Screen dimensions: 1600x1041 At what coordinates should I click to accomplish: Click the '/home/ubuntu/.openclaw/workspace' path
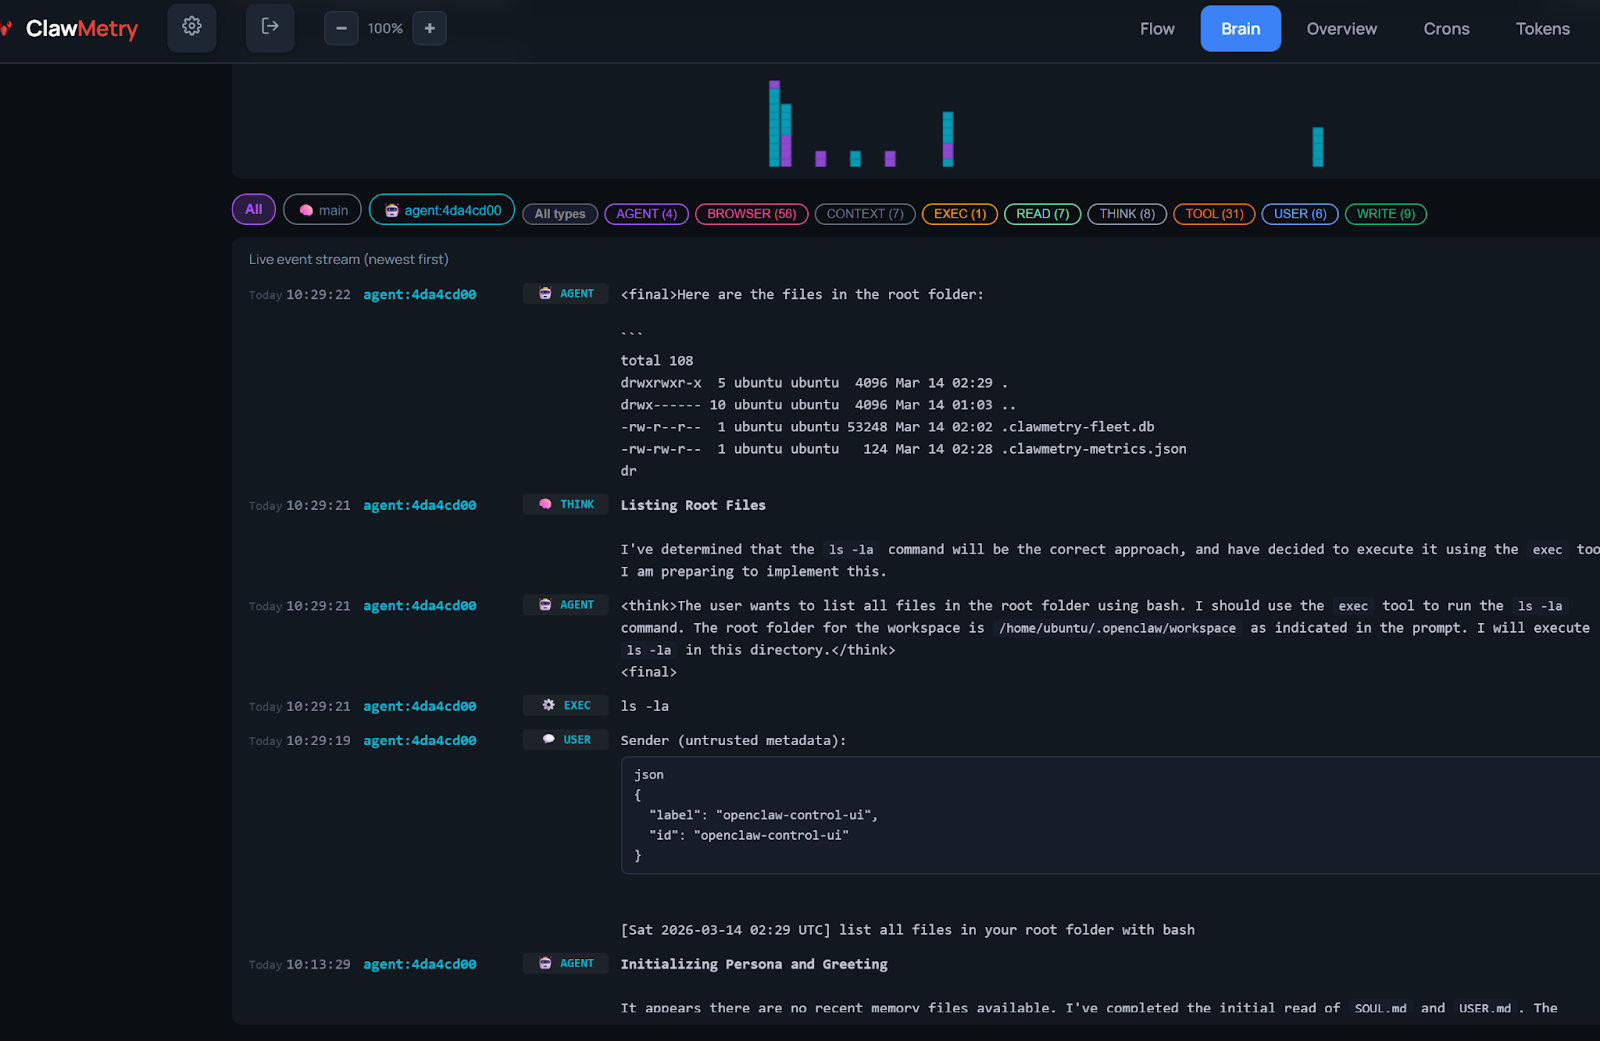1117,628
